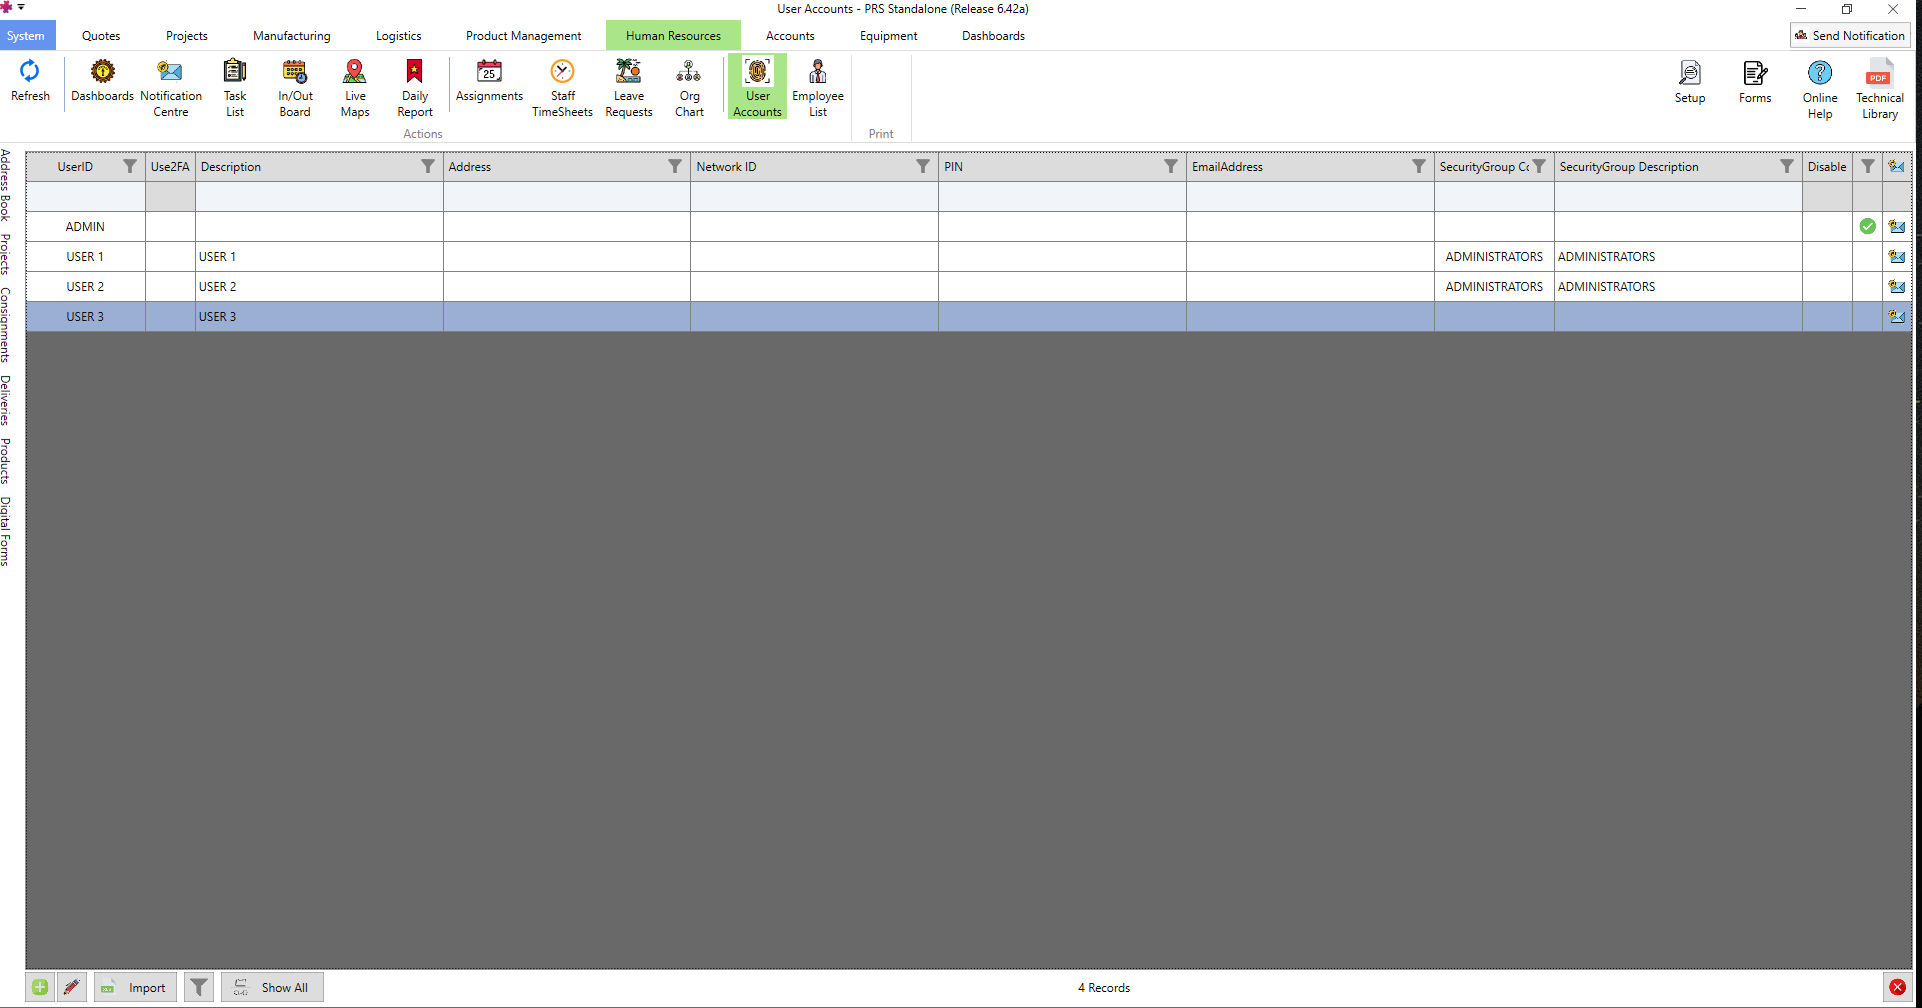
Task: Toggle the green check in ADMIN row
Action: tap(1867, 227)
